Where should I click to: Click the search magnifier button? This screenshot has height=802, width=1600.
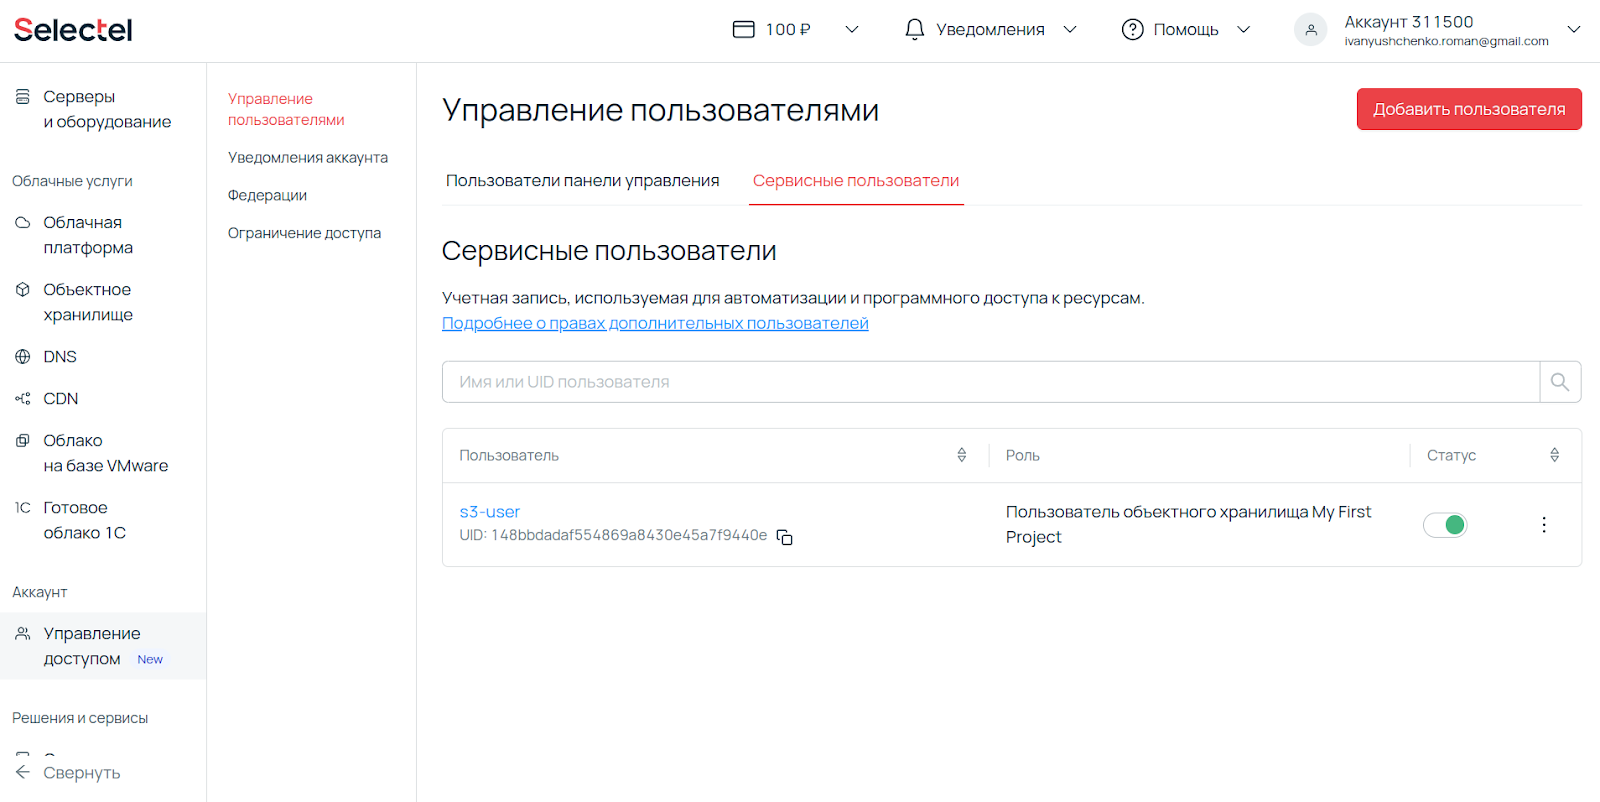[x=1560, y=382]
